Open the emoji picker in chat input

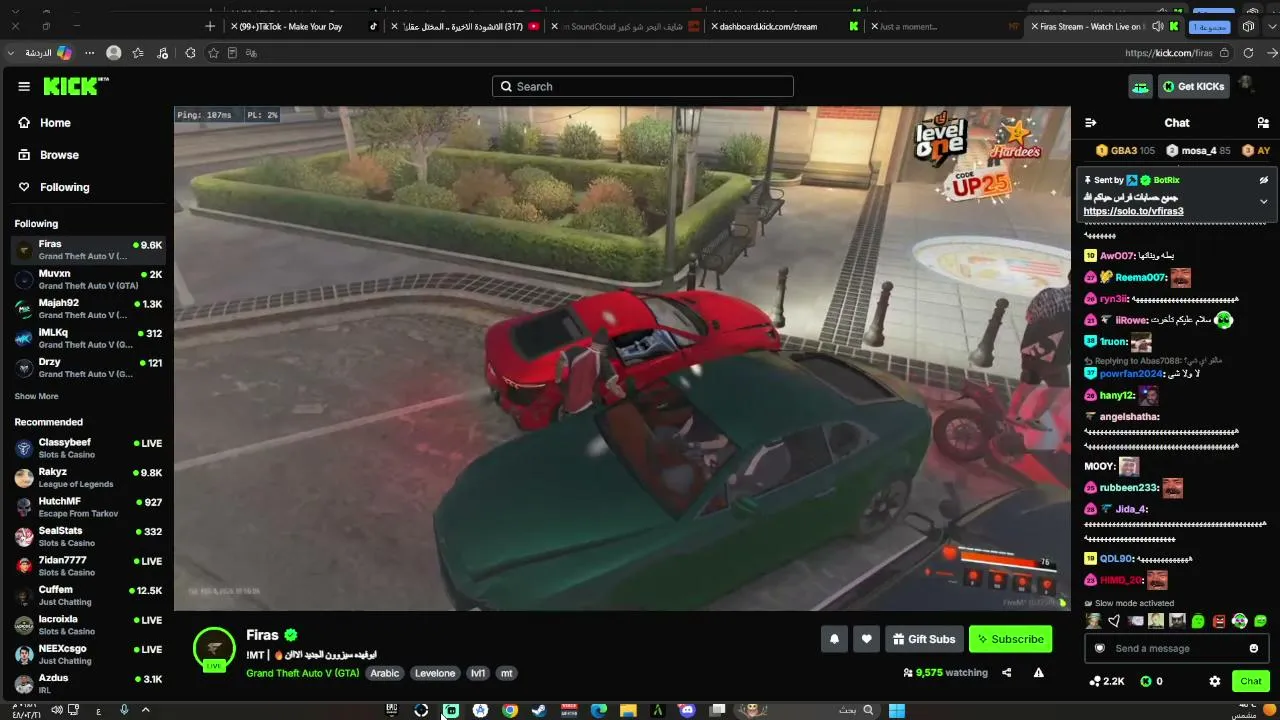(x=1254, y=649)
